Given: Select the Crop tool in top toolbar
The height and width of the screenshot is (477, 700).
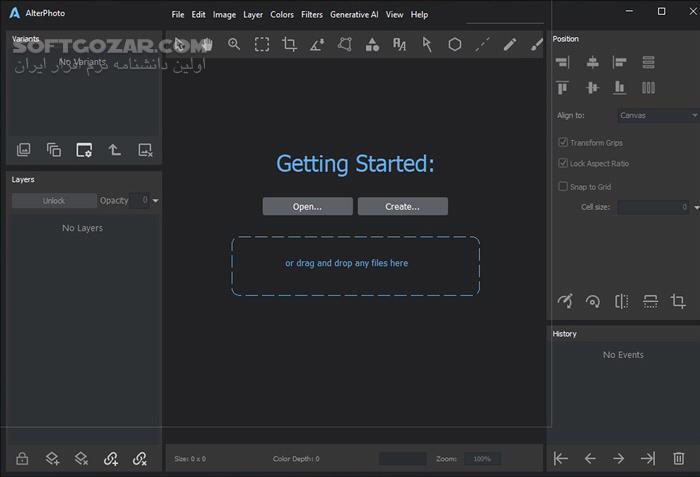Looking at the screenshot, I should click(x=289, y=44).
